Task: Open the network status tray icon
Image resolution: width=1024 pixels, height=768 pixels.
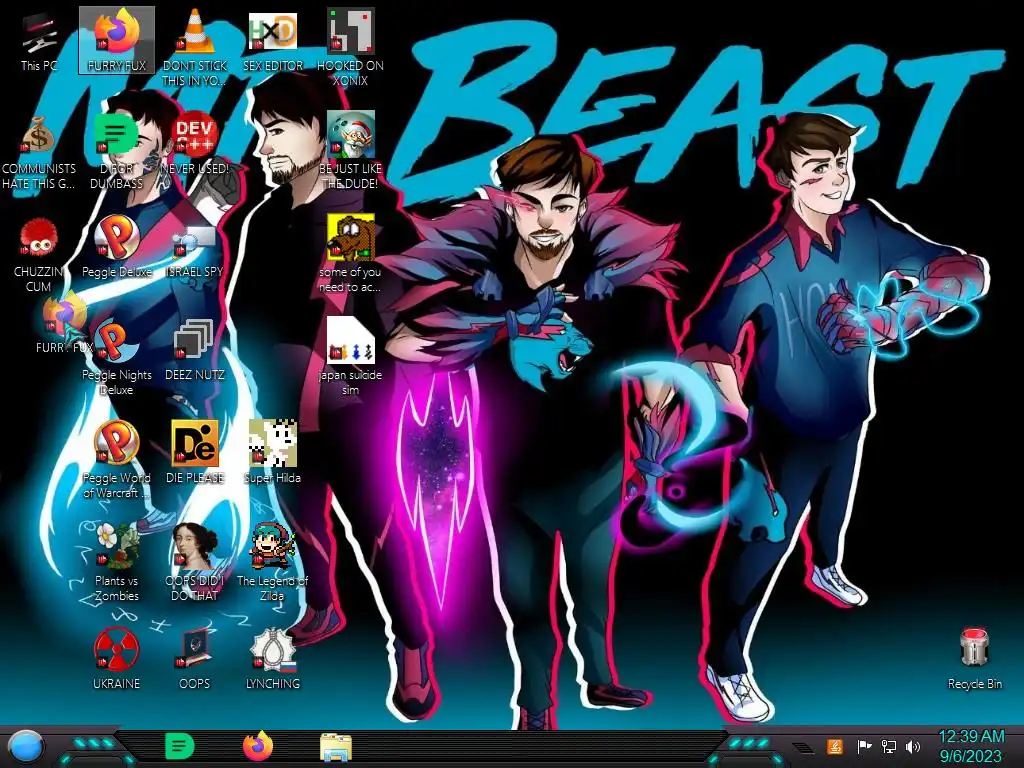Action: pos(888,746)
